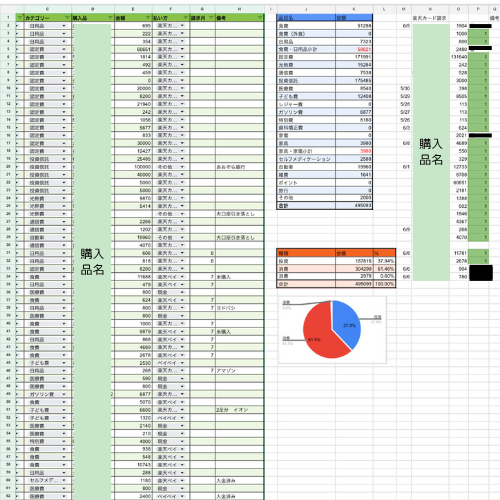The height and width of the screenshot is (500, 500).
Task: Select column E header
Action: [x=133, y=9]
